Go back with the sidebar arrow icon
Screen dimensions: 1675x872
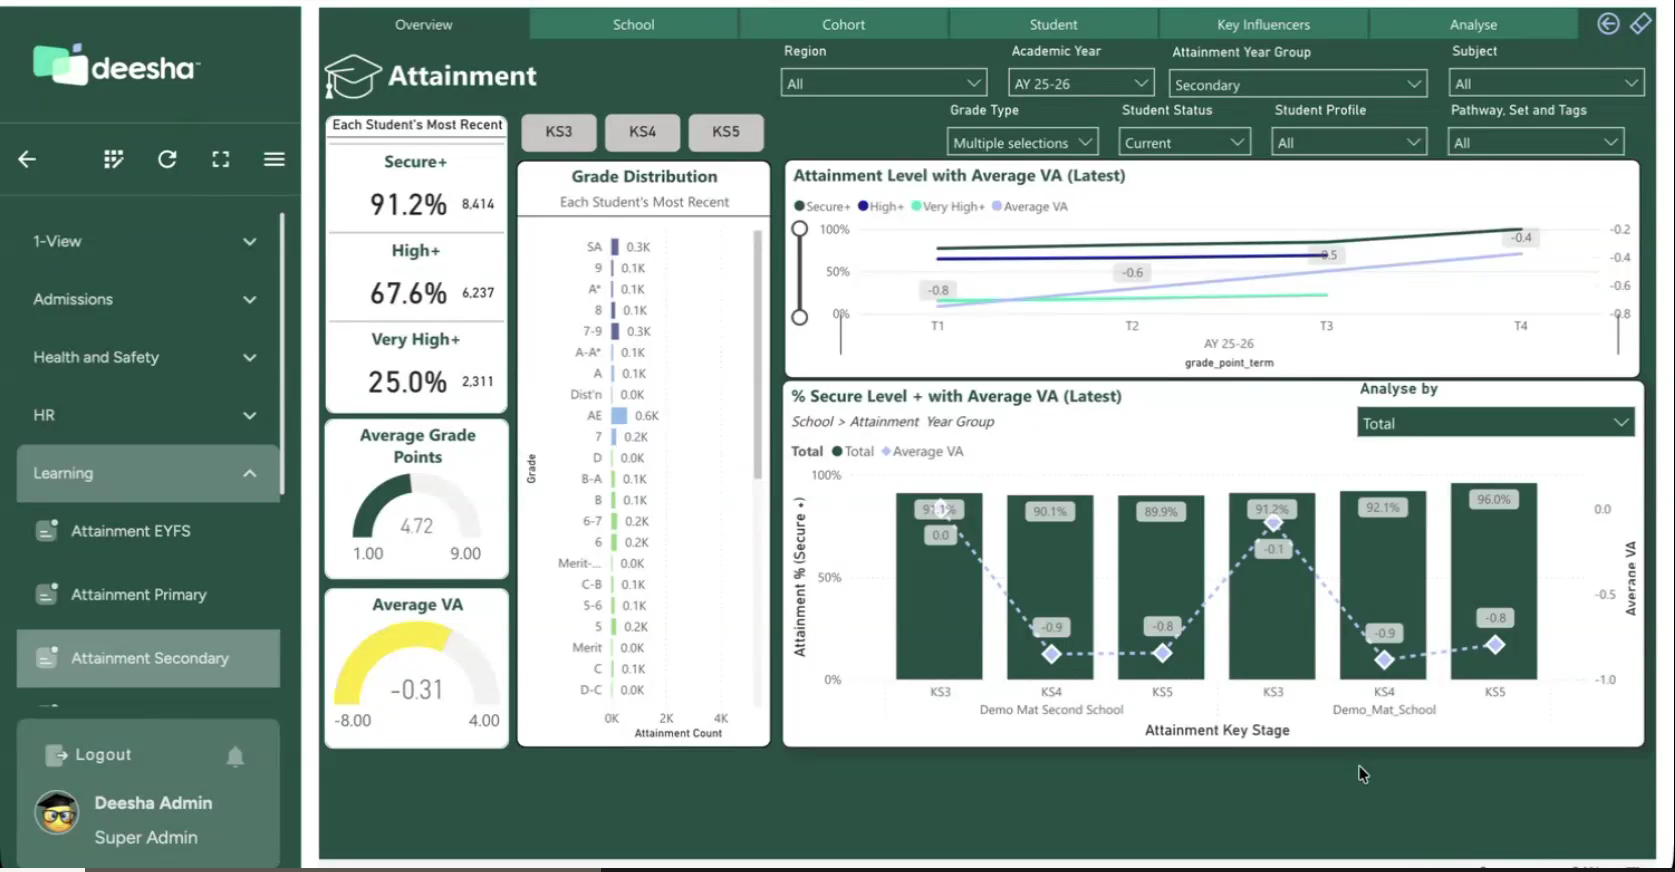tap(27, 159)
